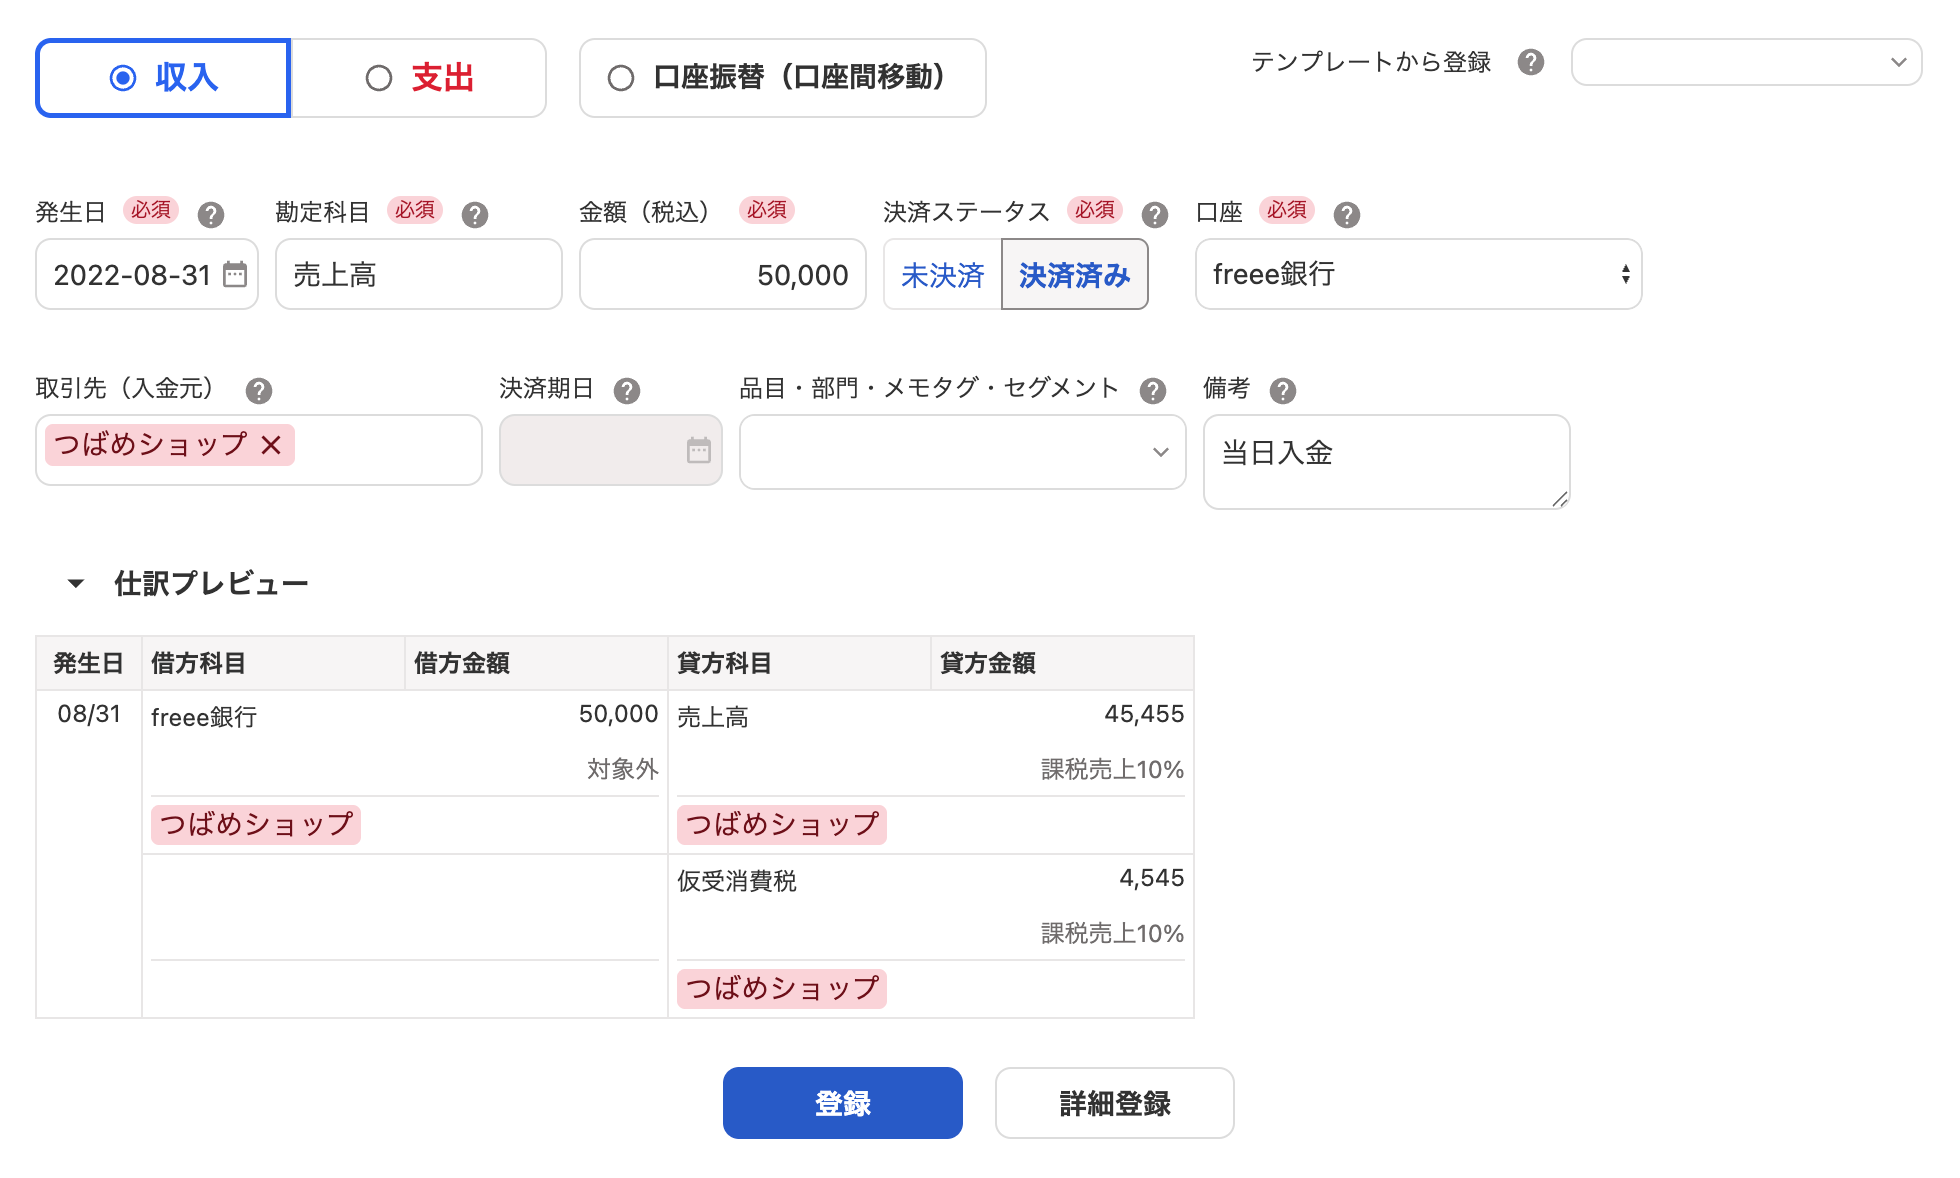Click the help icon next to 品目・部門・メモタグ・セグメント
The width and height of the screenshot is (1960, 1178).
tap(1152, 390)
